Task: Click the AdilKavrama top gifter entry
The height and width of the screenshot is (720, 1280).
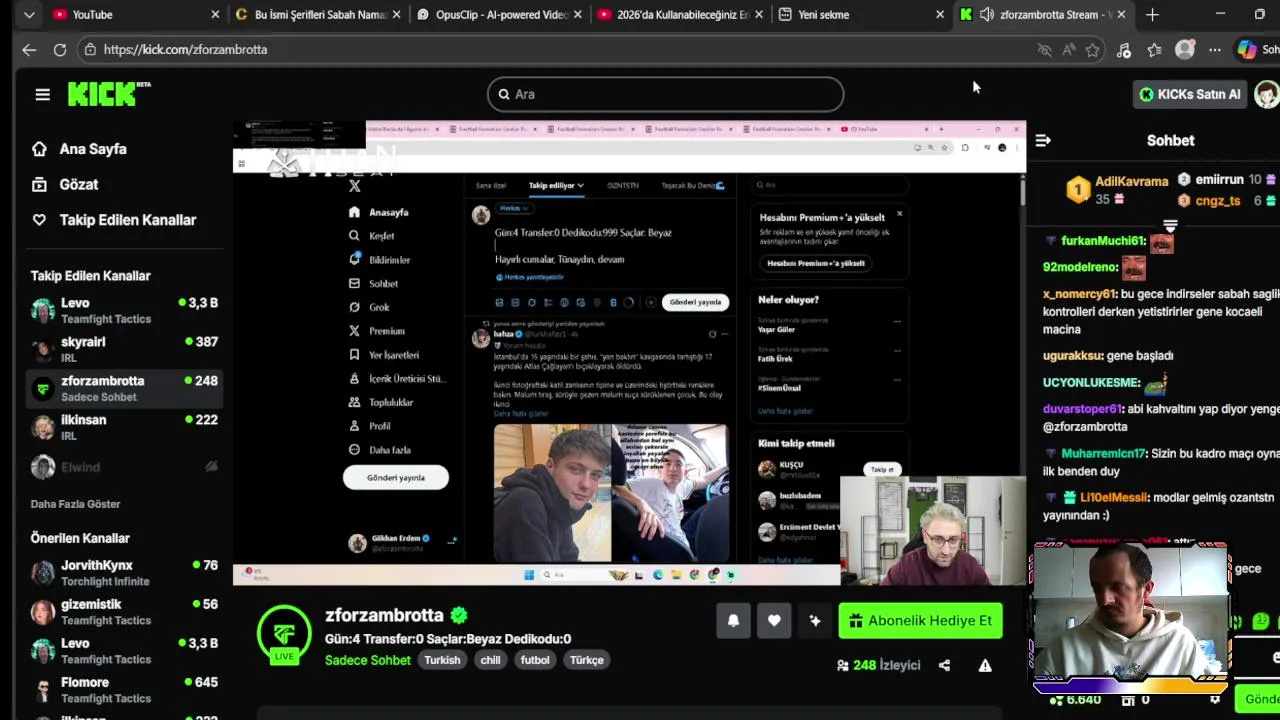Action: pyautogui.click(x=1116, y=190)
